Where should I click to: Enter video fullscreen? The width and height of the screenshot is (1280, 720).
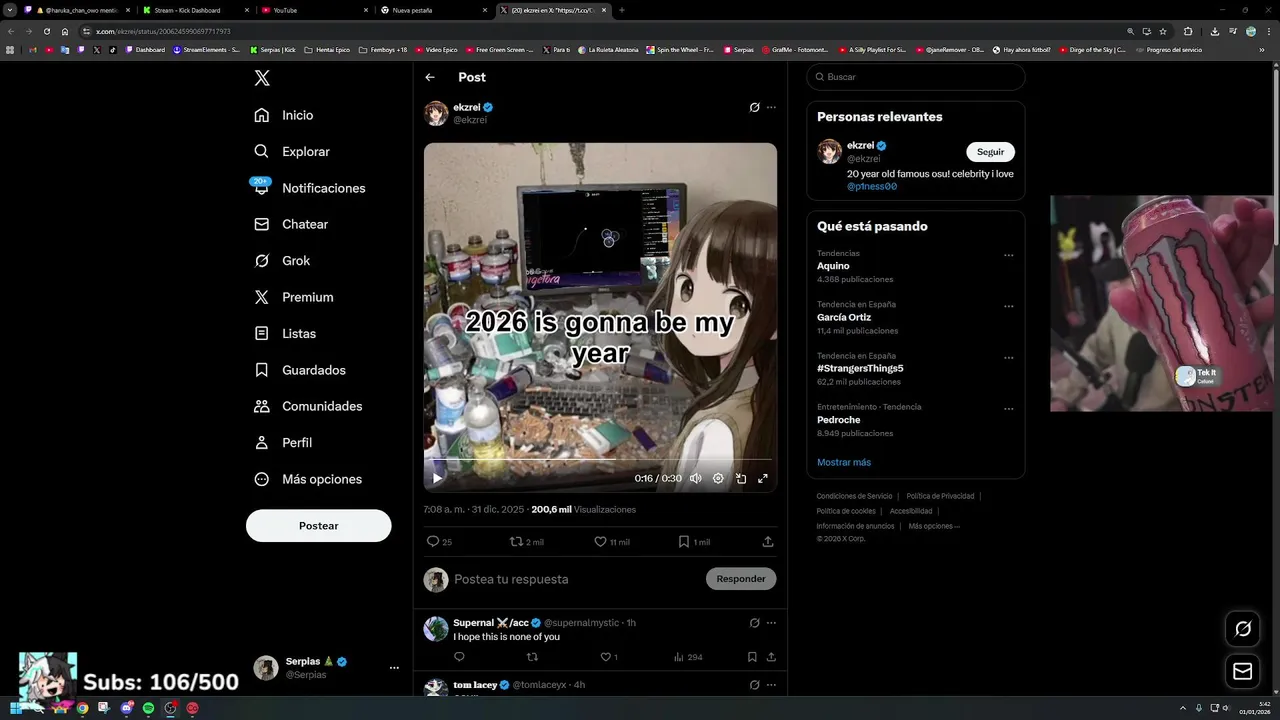tap(763, 478)
